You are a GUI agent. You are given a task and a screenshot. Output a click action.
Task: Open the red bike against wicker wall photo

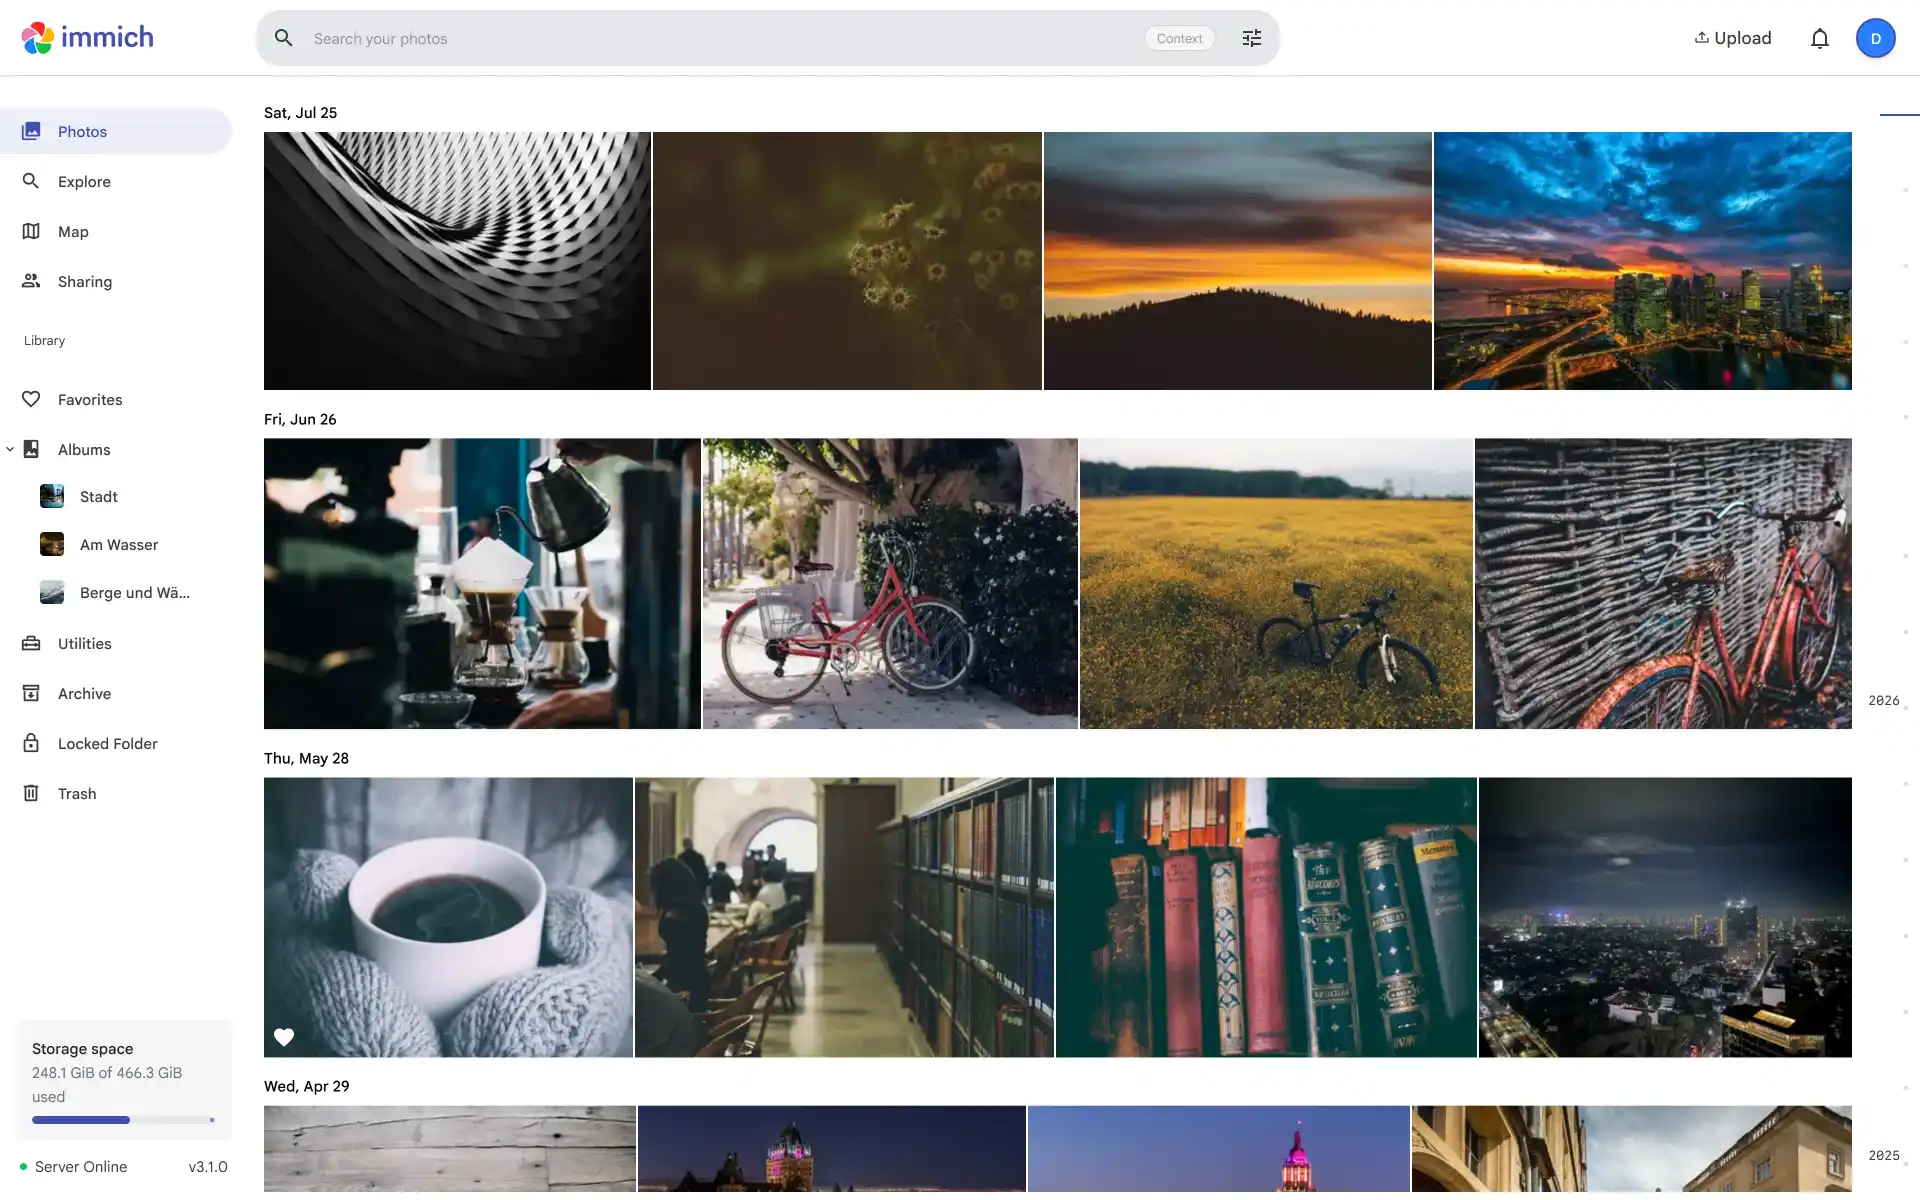[1663, 583]
